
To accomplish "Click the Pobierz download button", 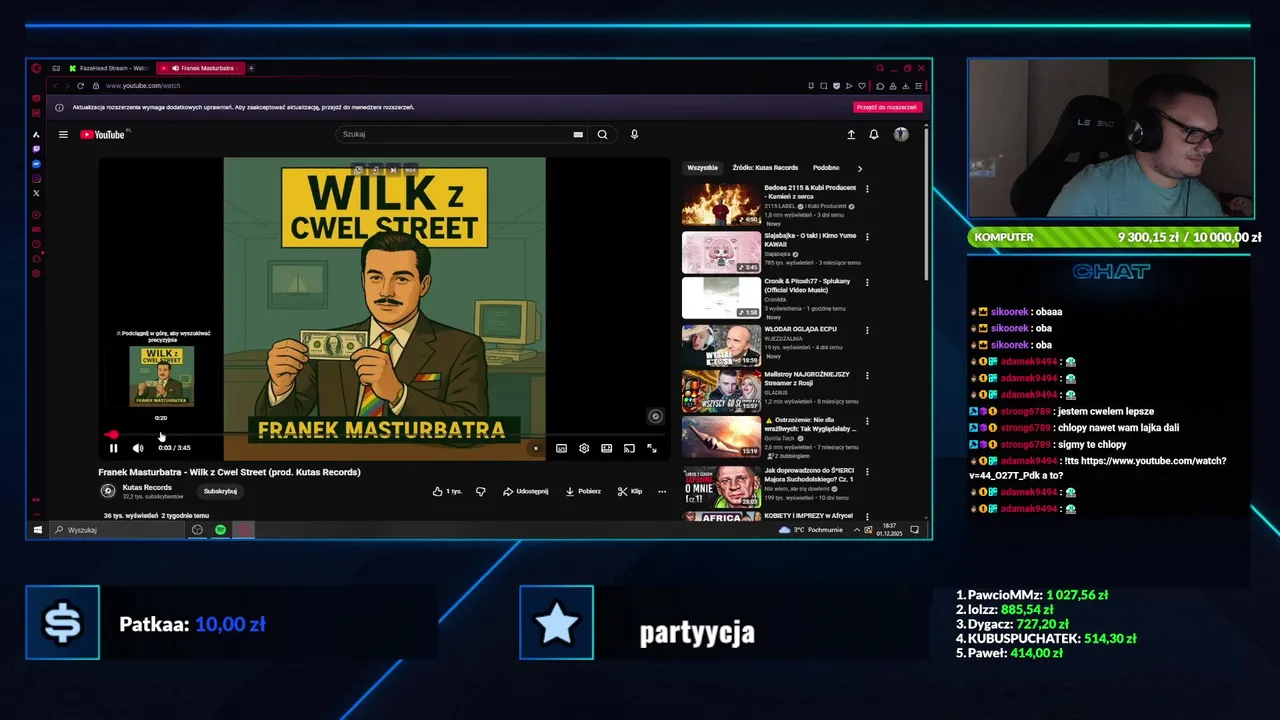I will [583, 491].
